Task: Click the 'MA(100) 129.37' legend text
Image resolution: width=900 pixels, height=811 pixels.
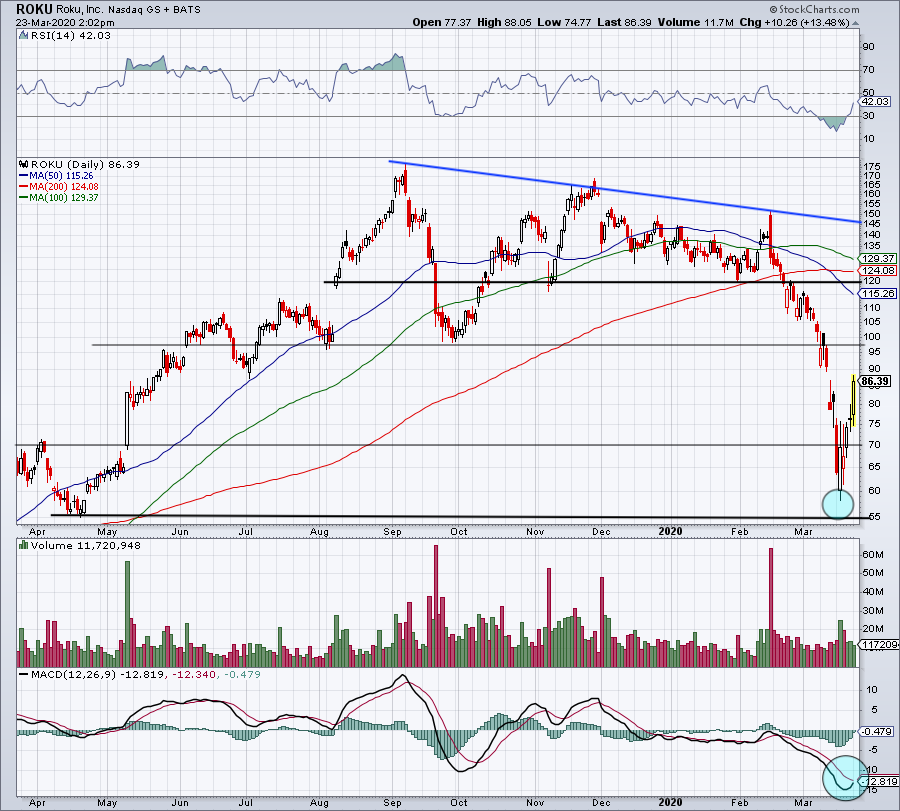Action: (64, 198)
